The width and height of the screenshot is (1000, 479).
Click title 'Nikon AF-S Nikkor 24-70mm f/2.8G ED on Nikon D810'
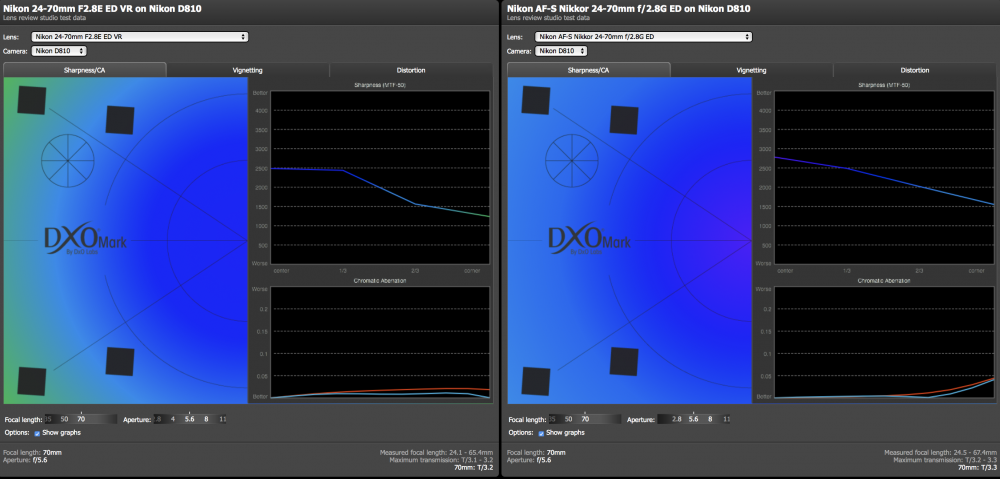pyautogui.click(x=628, y=8)
